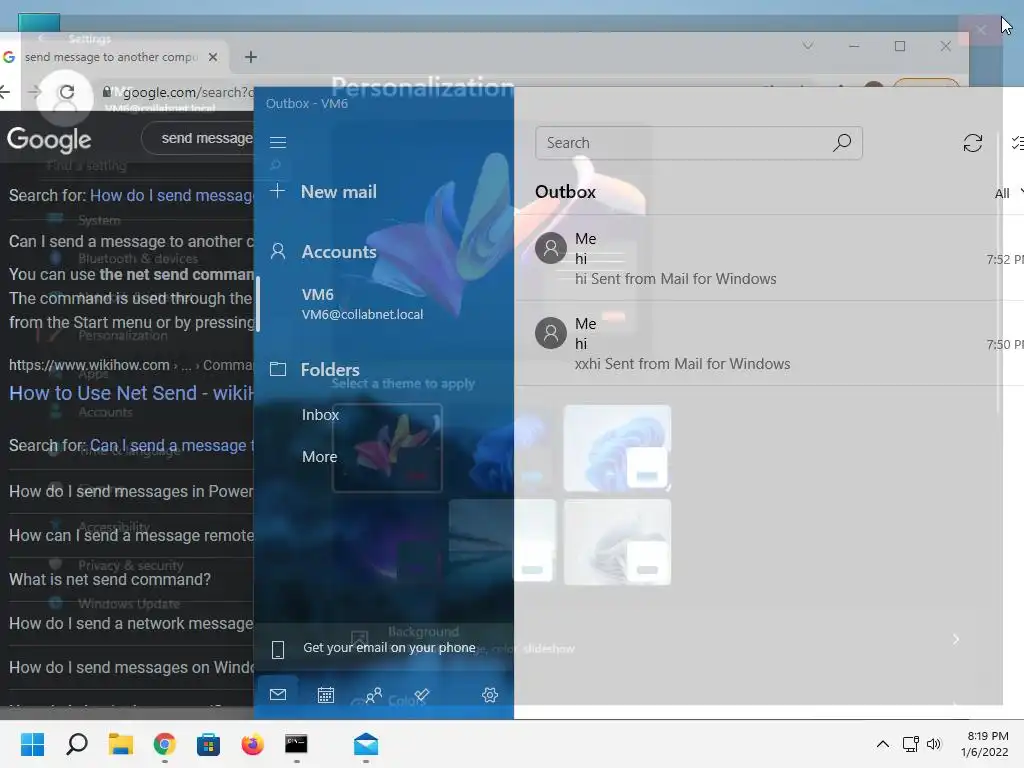This screenshot has height=768, width=1024.
Task: Open File Explorer from taskbar
Action: point(121,744)
